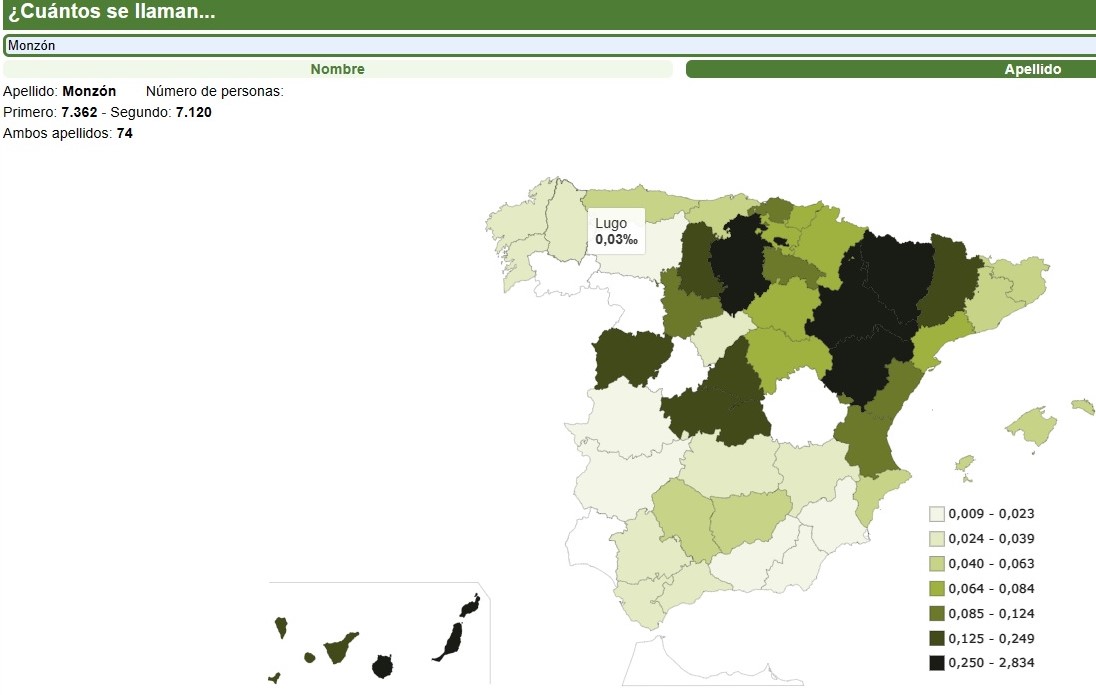Click the 0,125 - 0,249 legend swatch
Screen dimensions: 1096x695
tap(937, 638)
